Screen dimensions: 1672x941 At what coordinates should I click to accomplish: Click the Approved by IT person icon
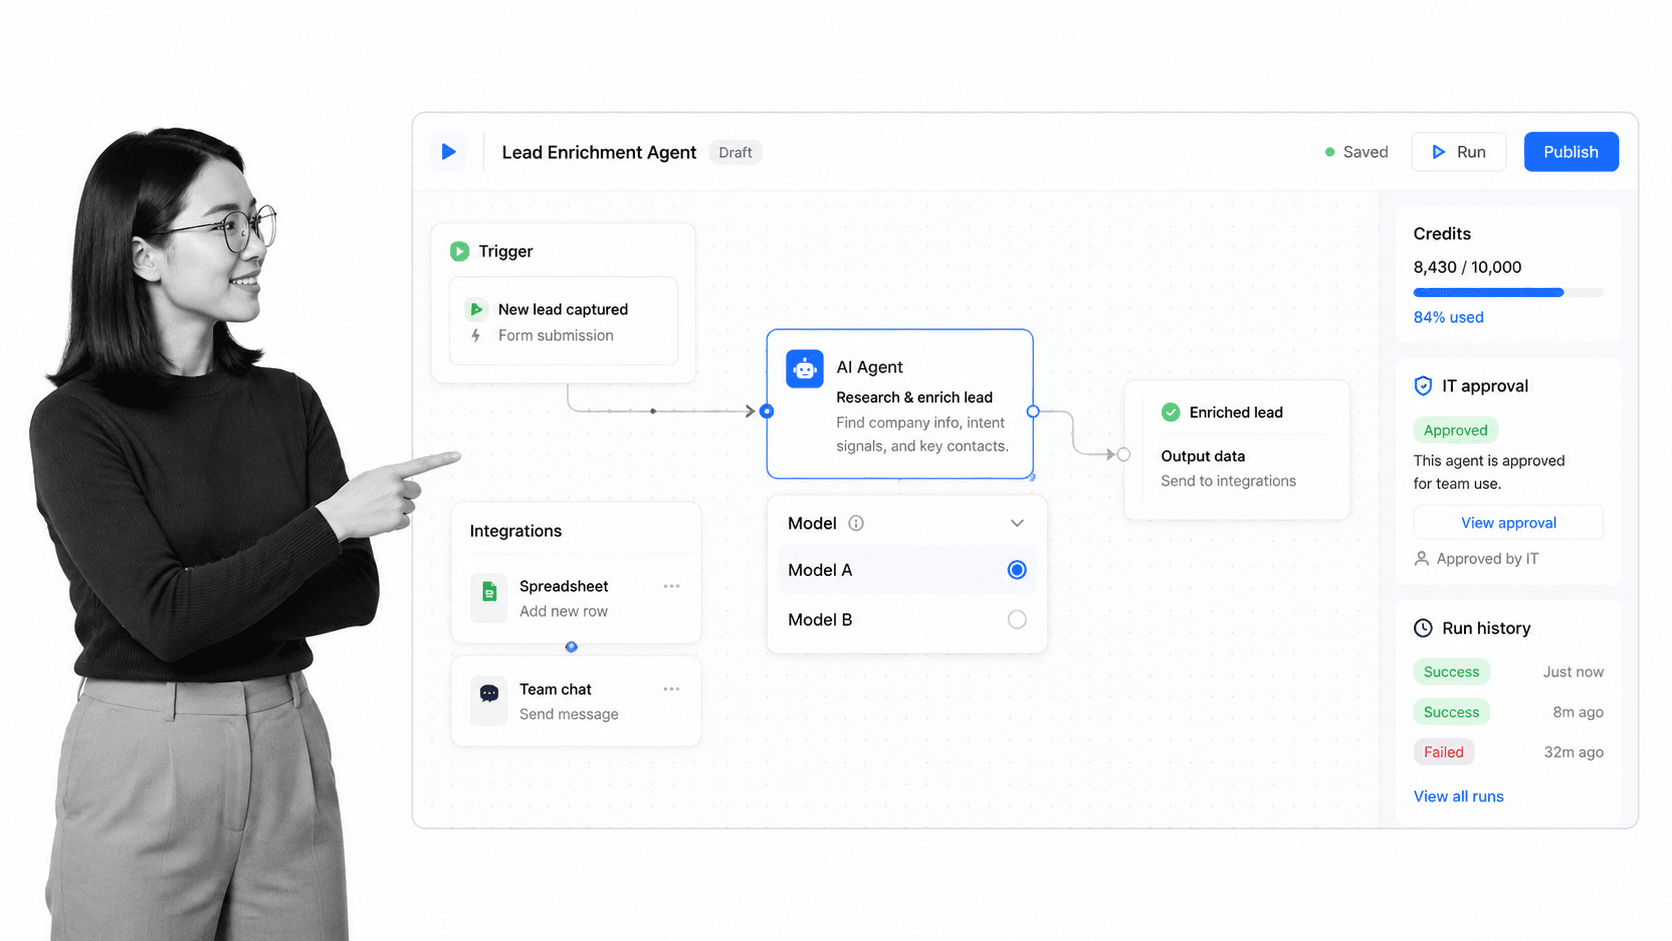pos(1421,558)
